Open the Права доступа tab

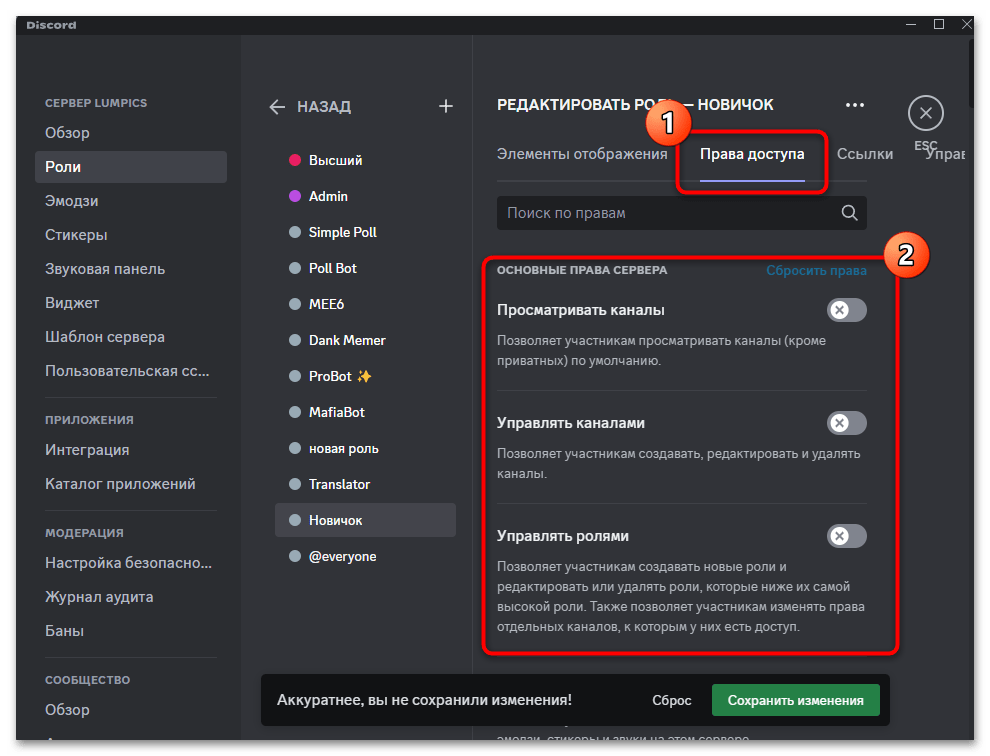pos(752,155)
